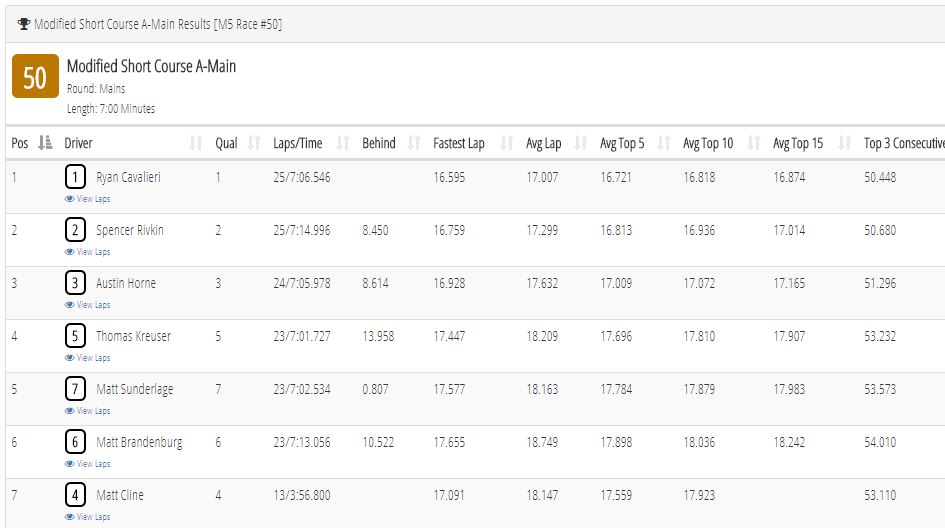Screen dimensions: 945x528
Task: Click the Avg Lap column header
Action: [544, 143]
